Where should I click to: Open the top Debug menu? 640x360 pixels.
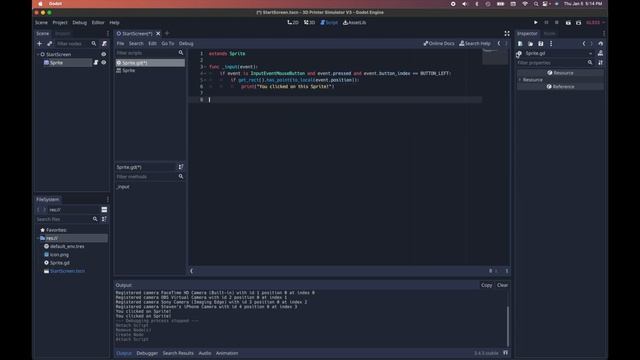click(x=80, y=22)
